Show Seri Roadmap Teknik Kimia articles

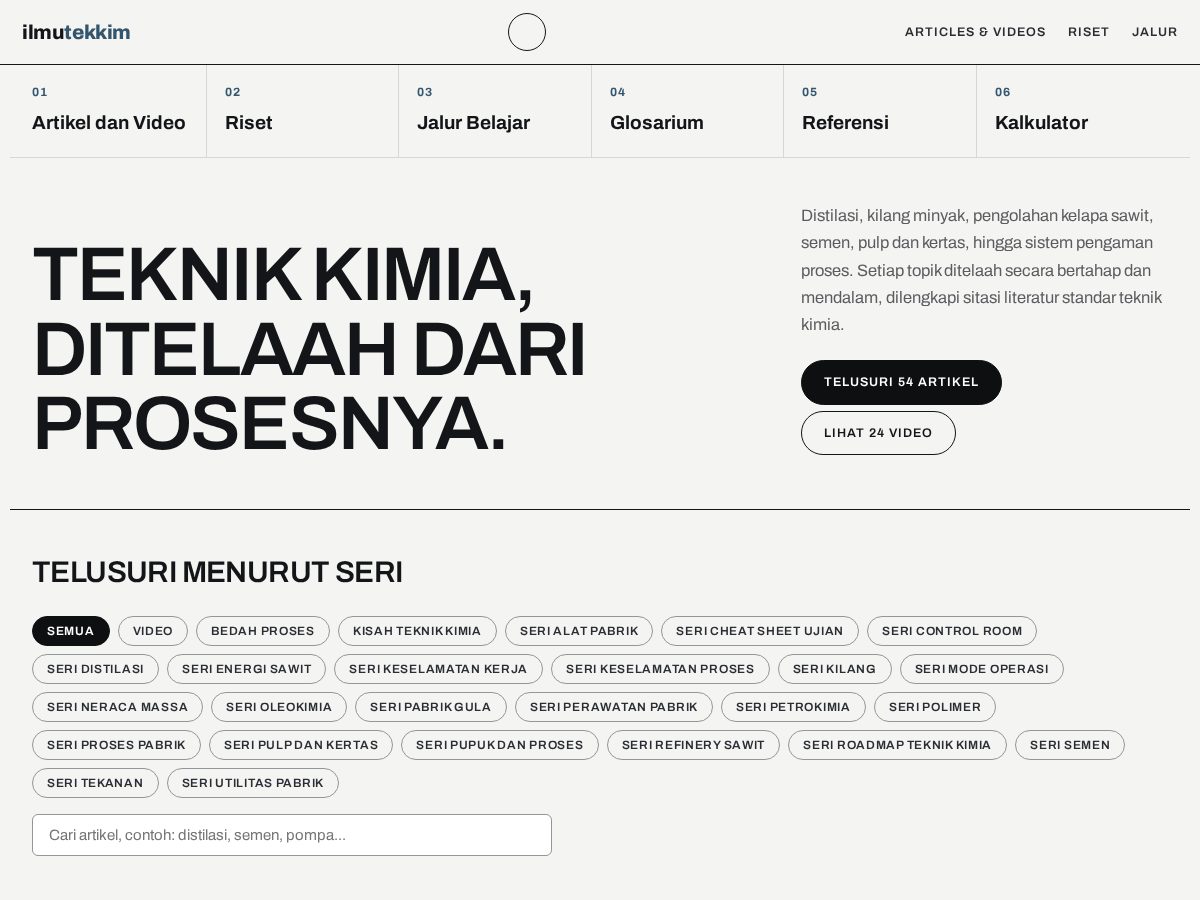pos(897,745)
